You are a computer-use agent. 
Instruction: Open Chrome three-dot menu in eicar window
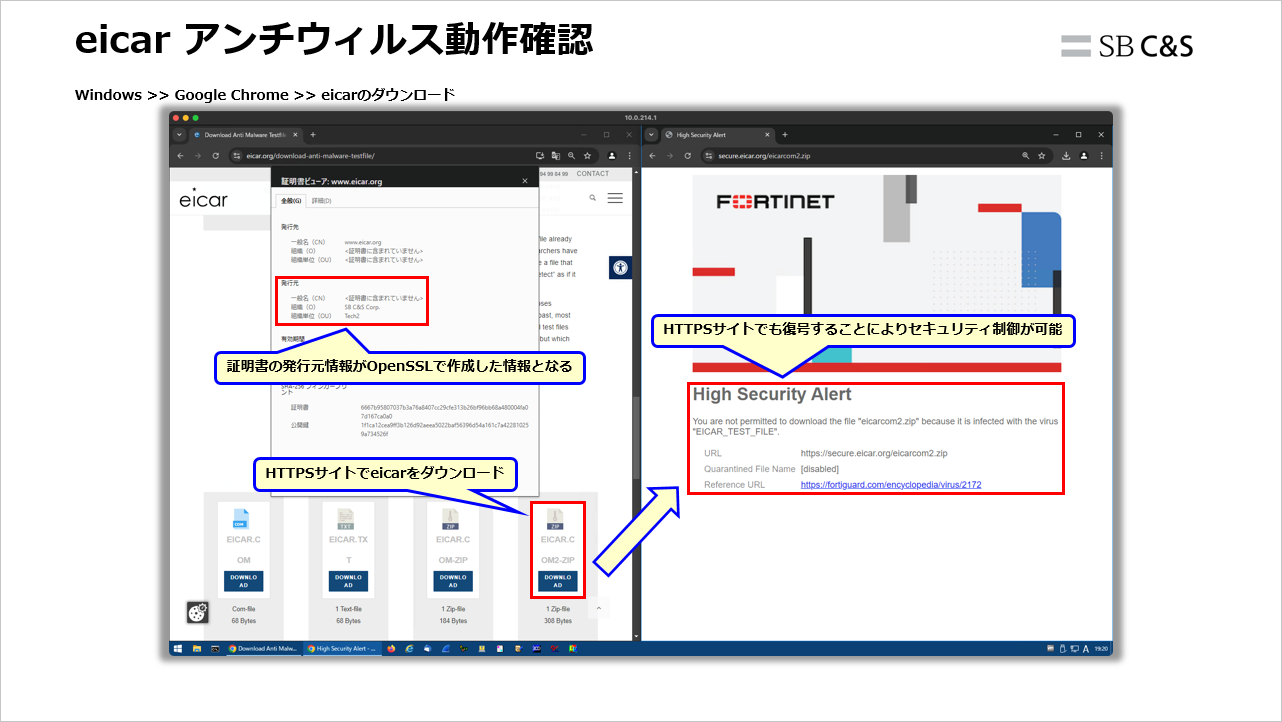tap(628, 156)
